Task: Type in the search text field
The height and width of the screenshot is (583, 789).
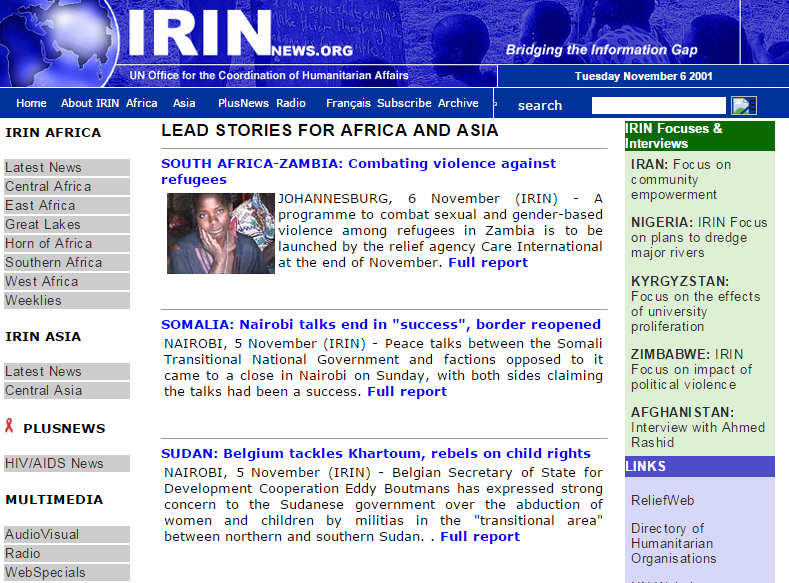Action: 658,105
